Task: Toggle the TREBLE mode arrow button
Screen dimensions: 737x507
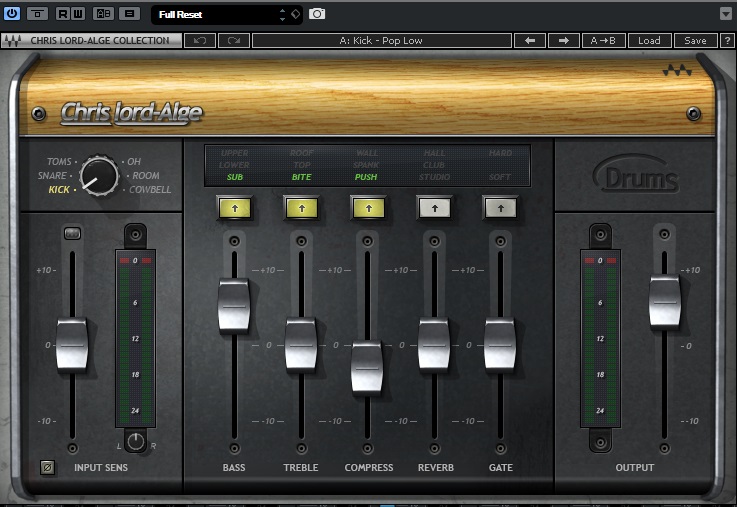Action: pyautogui.click(x=302, y=208)
